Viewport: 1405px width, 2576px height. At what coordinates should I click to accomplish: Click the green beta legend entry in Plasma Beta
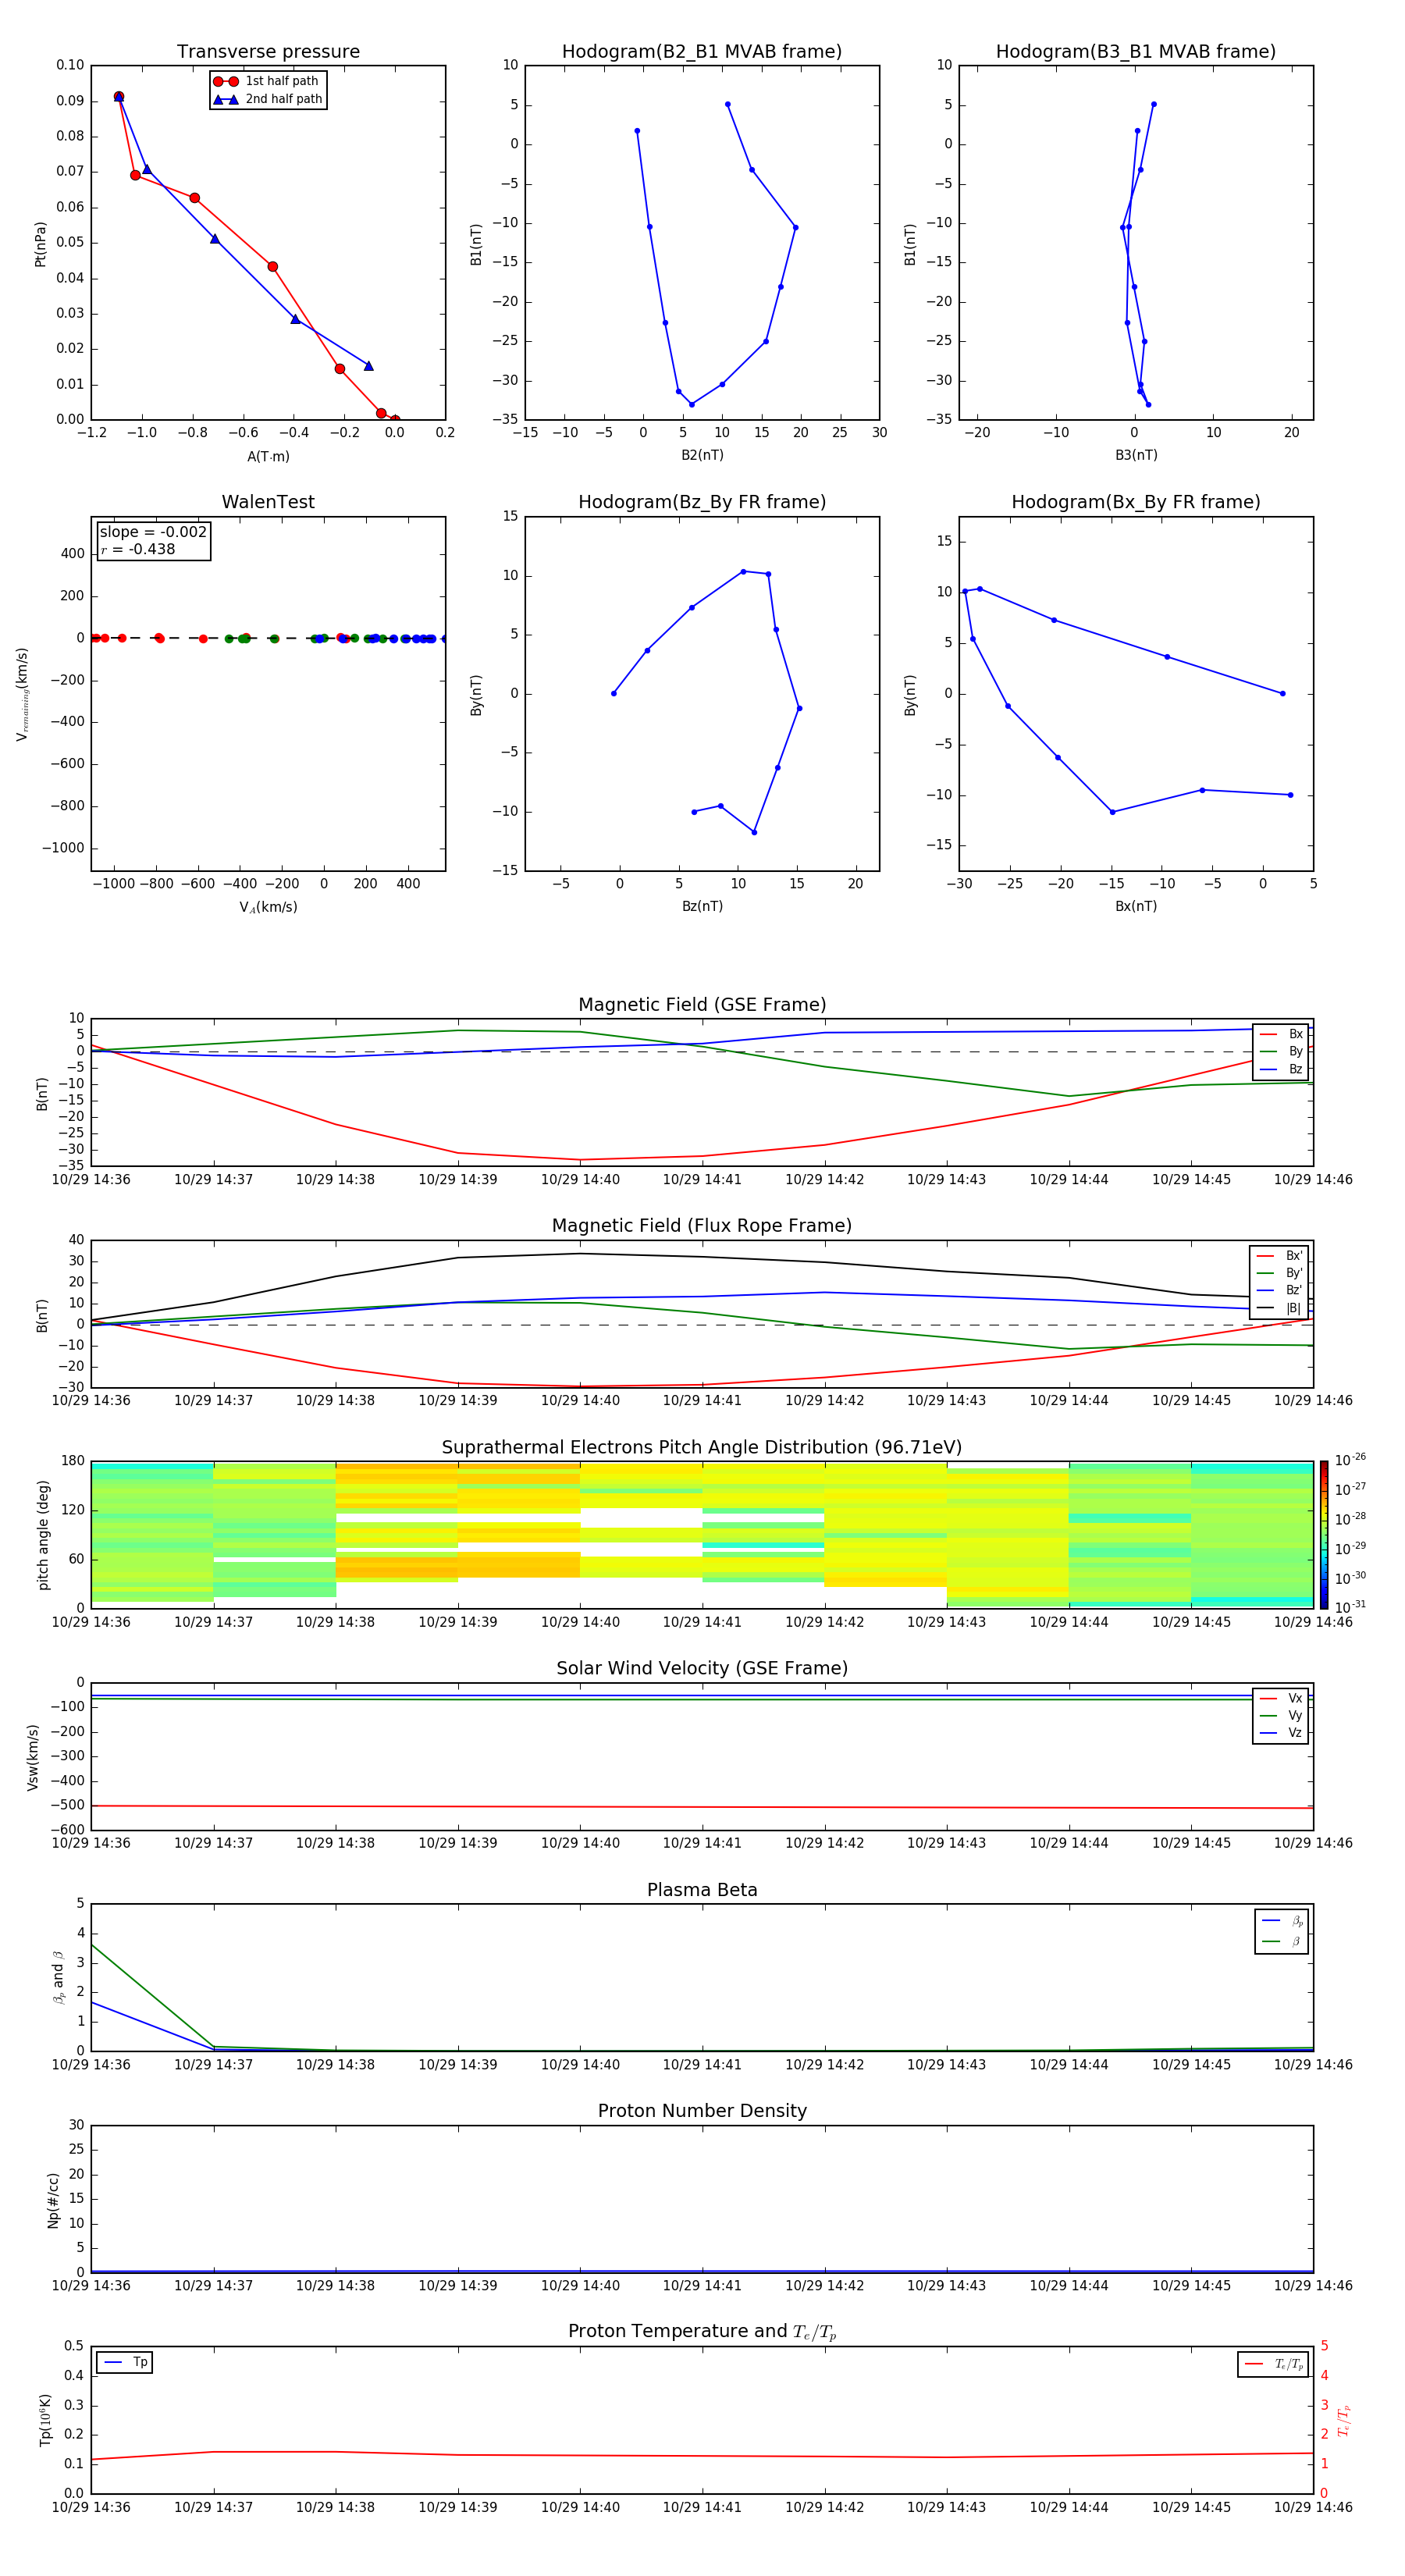click(1282, 1941)
